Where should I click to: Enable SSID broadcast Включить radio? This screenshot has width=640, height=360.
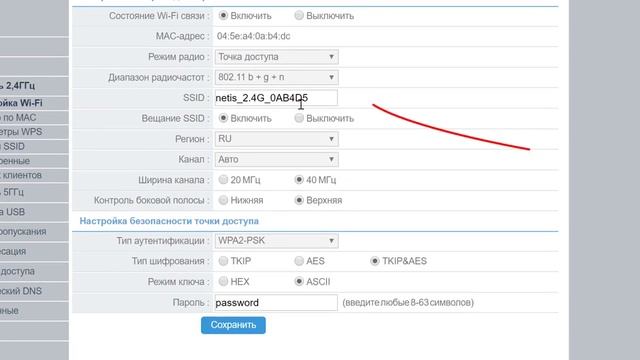[223, 118]
